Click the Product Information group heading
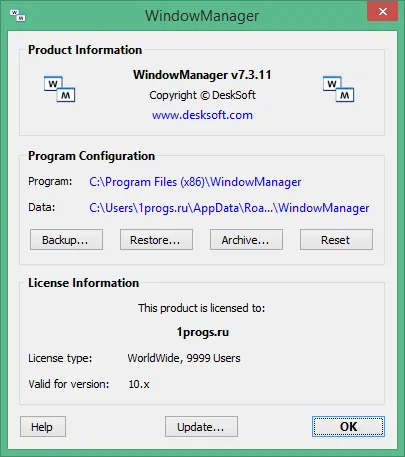Viewport: 405px width, 457px height. (85, 50)
